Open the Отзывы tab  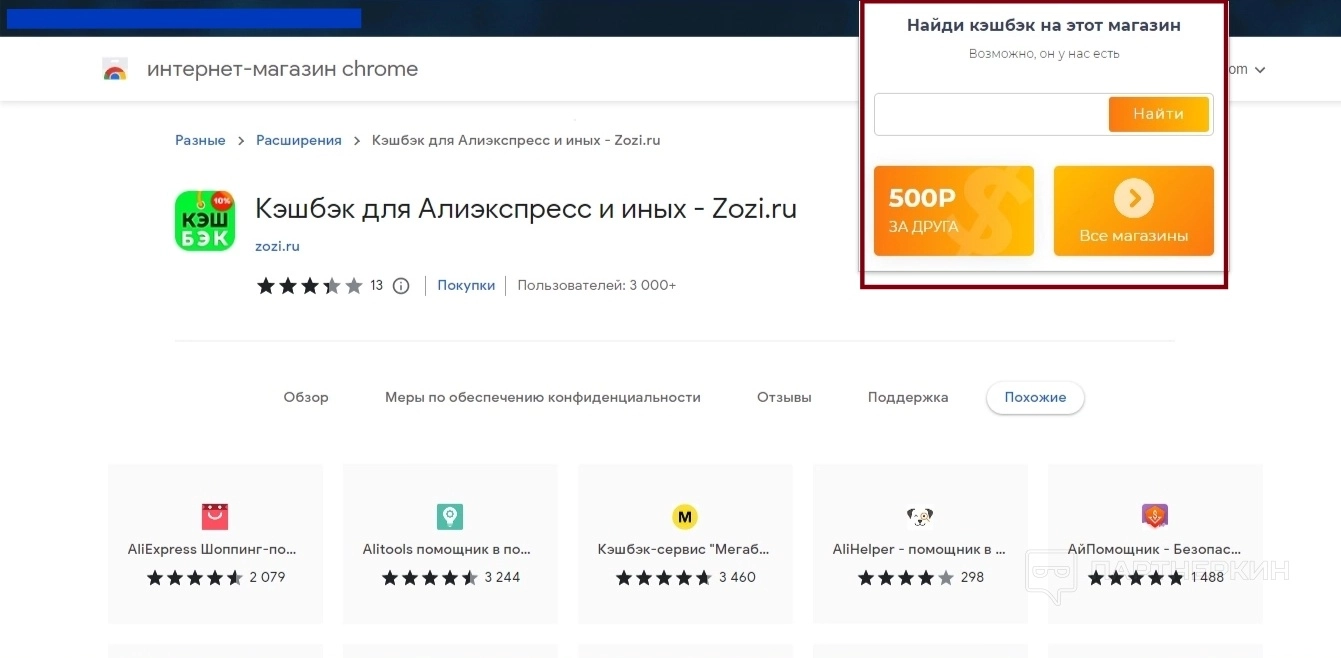(x=784, y=397)
